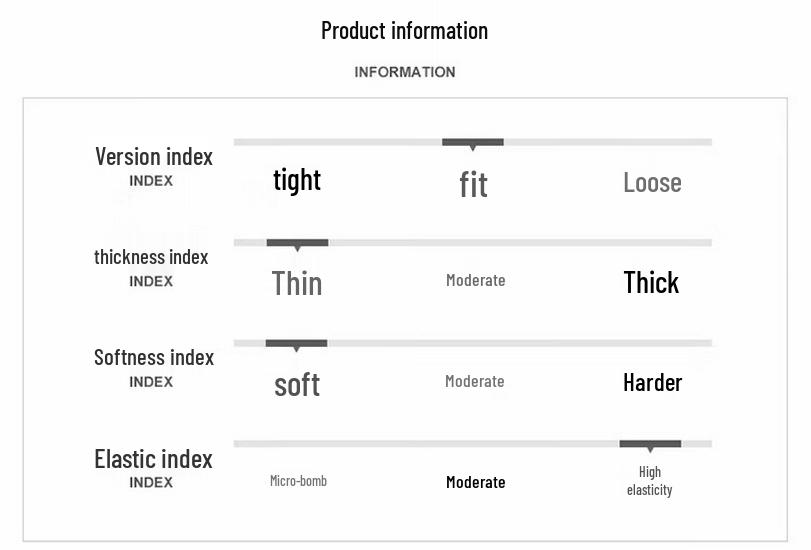Click the 'Version index' row title

coord(154,156)
